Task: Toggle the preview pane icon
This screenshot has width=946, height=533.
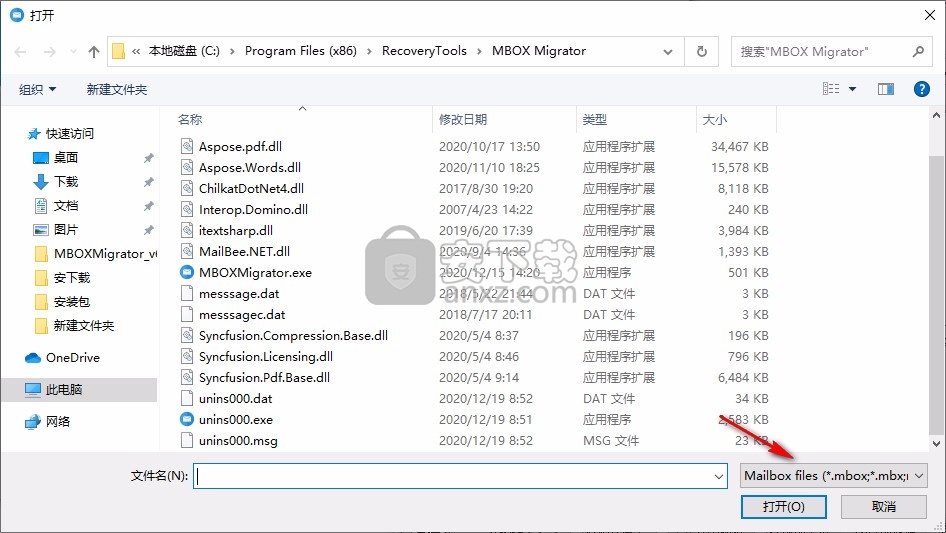Action: click(x=886, y=89)
